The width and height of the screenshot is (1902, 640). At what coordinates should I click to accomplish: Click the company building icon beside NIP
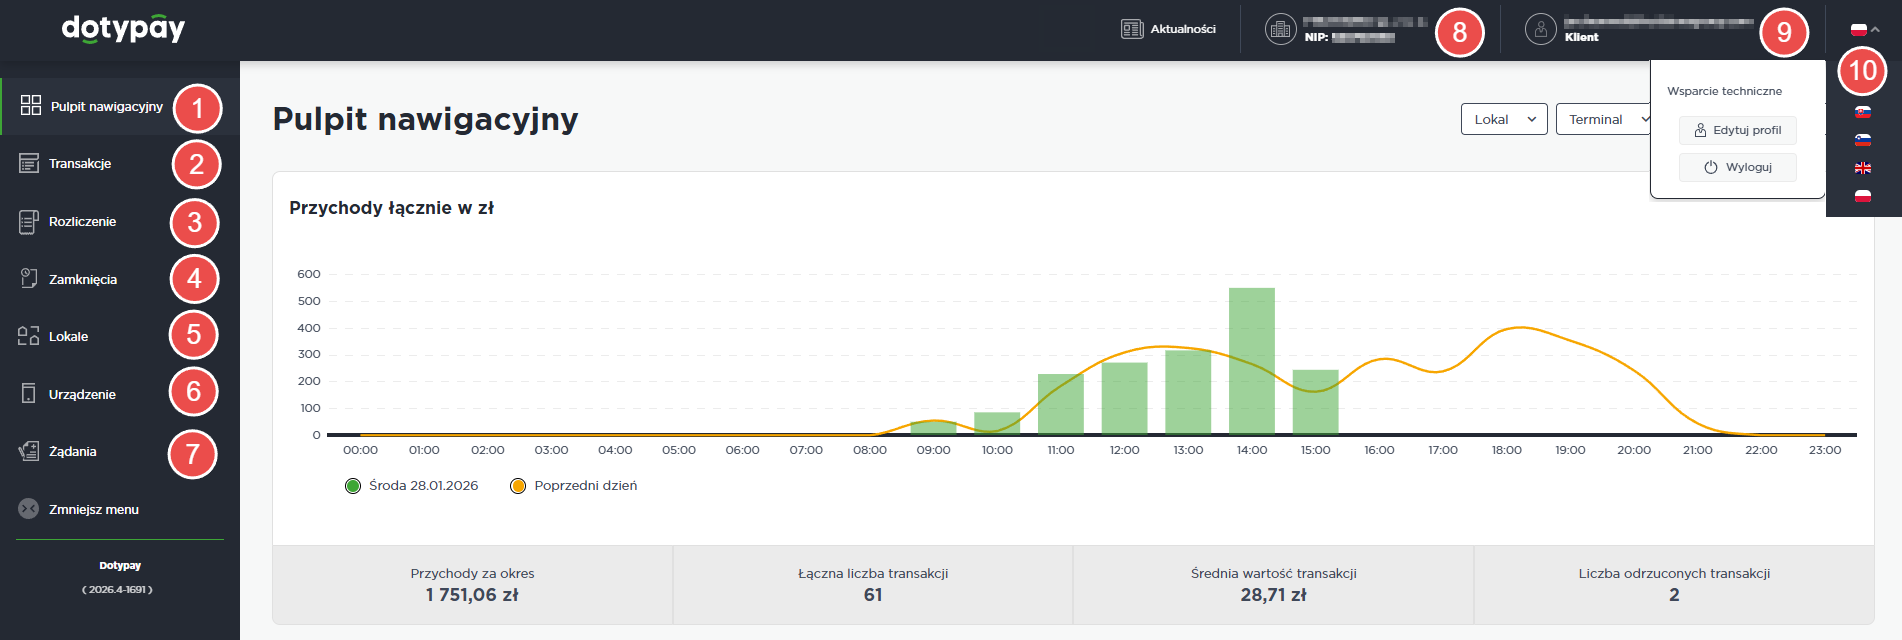pyautogui.click(x=1280, y=29)
